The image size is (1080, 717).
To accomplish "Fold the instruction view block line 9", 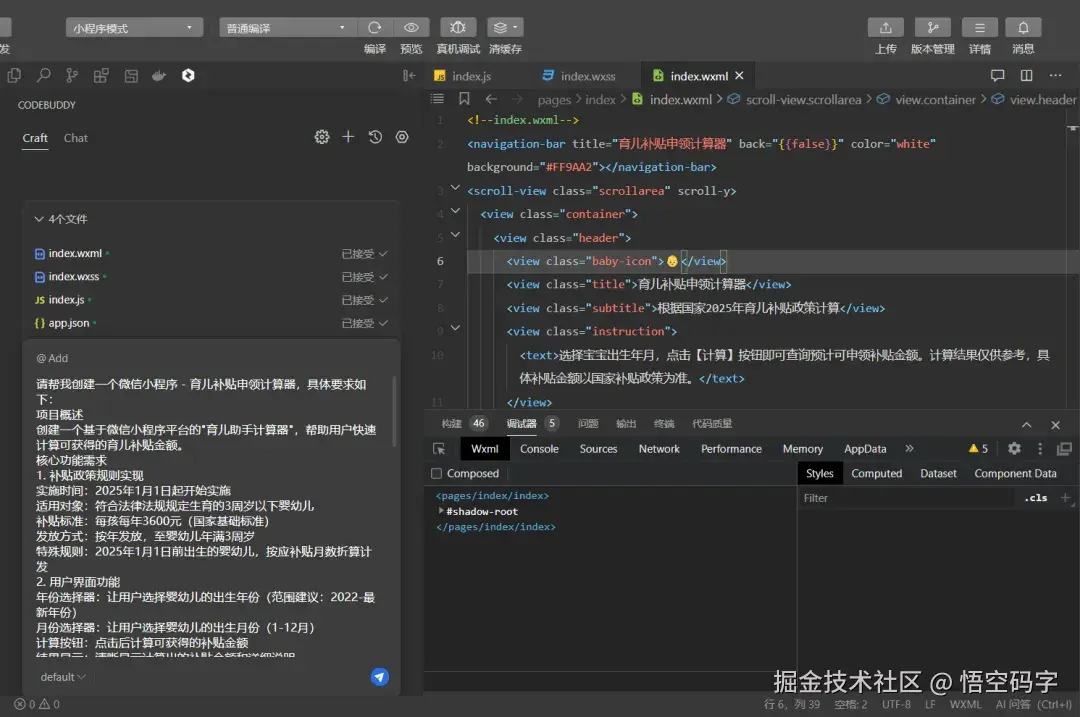I will 455,328.
